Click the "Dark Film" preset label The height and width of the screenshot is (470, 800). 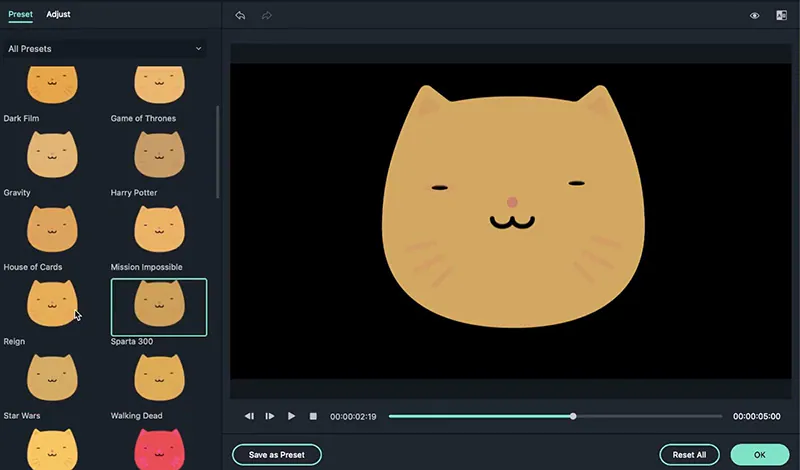(x=21, y=118)
